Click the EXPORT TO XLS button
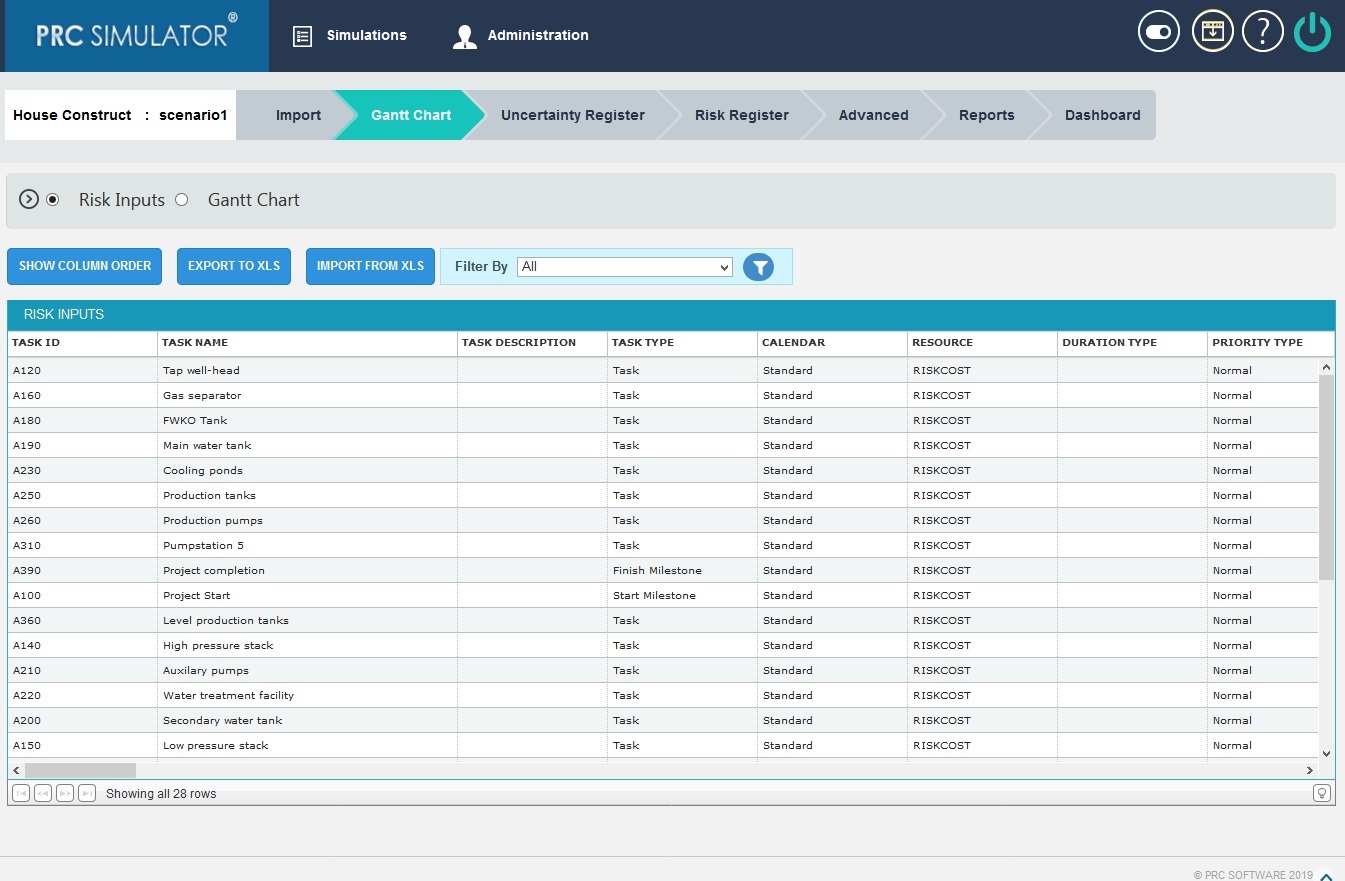 (233, 266)
